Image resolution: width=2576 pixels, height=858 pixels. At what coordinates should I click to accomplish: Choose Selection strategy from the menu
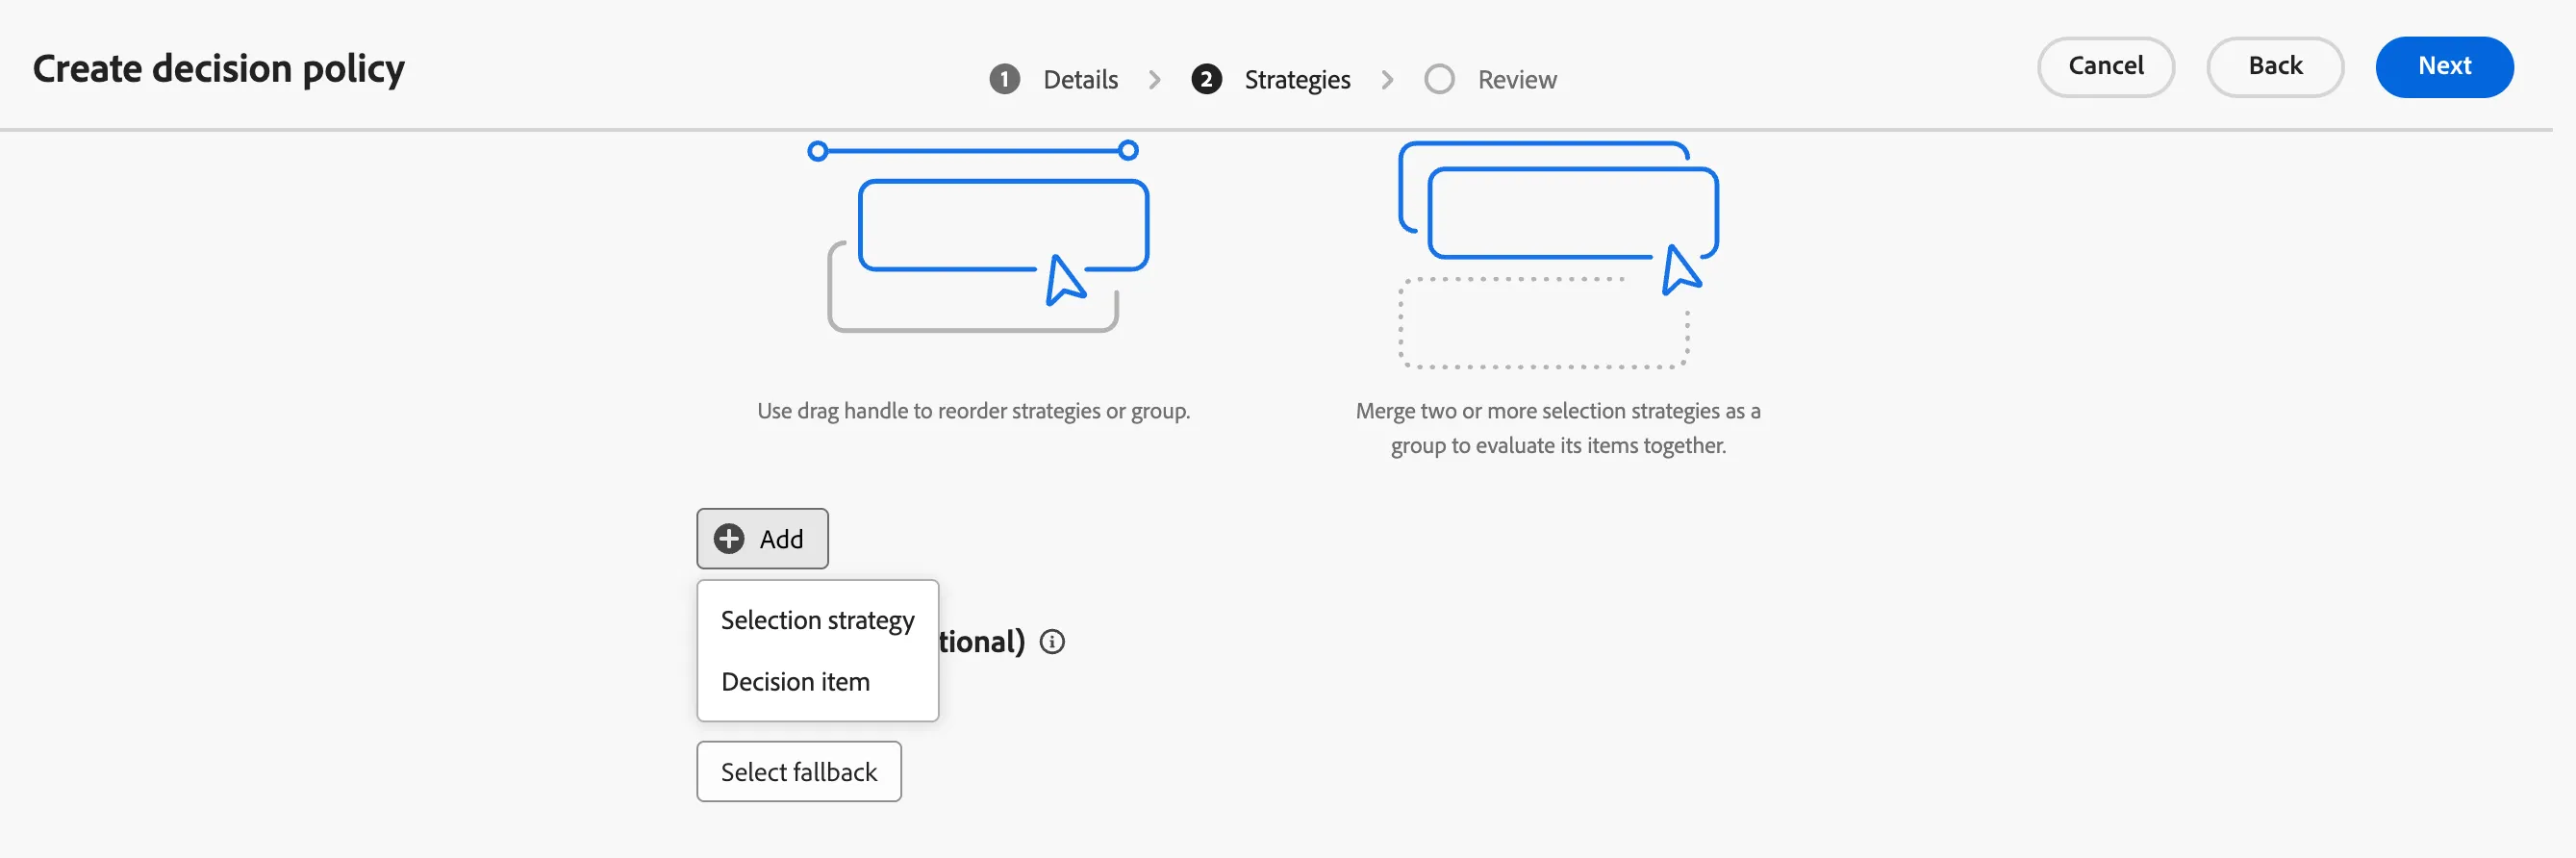(x=817, y=620)
